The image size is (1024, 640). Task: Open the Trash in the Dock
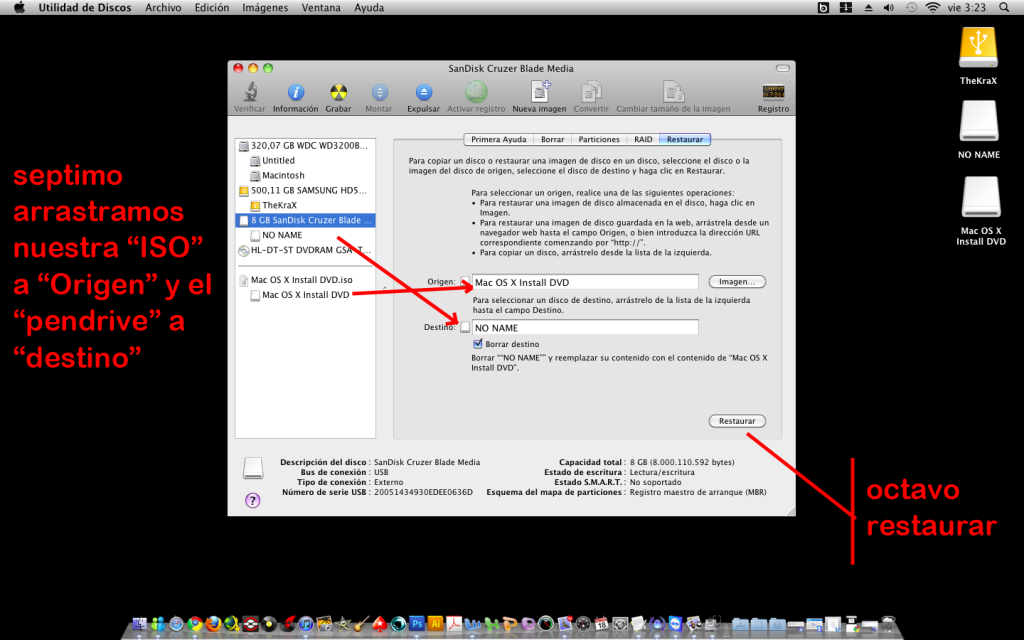(888, 624)
